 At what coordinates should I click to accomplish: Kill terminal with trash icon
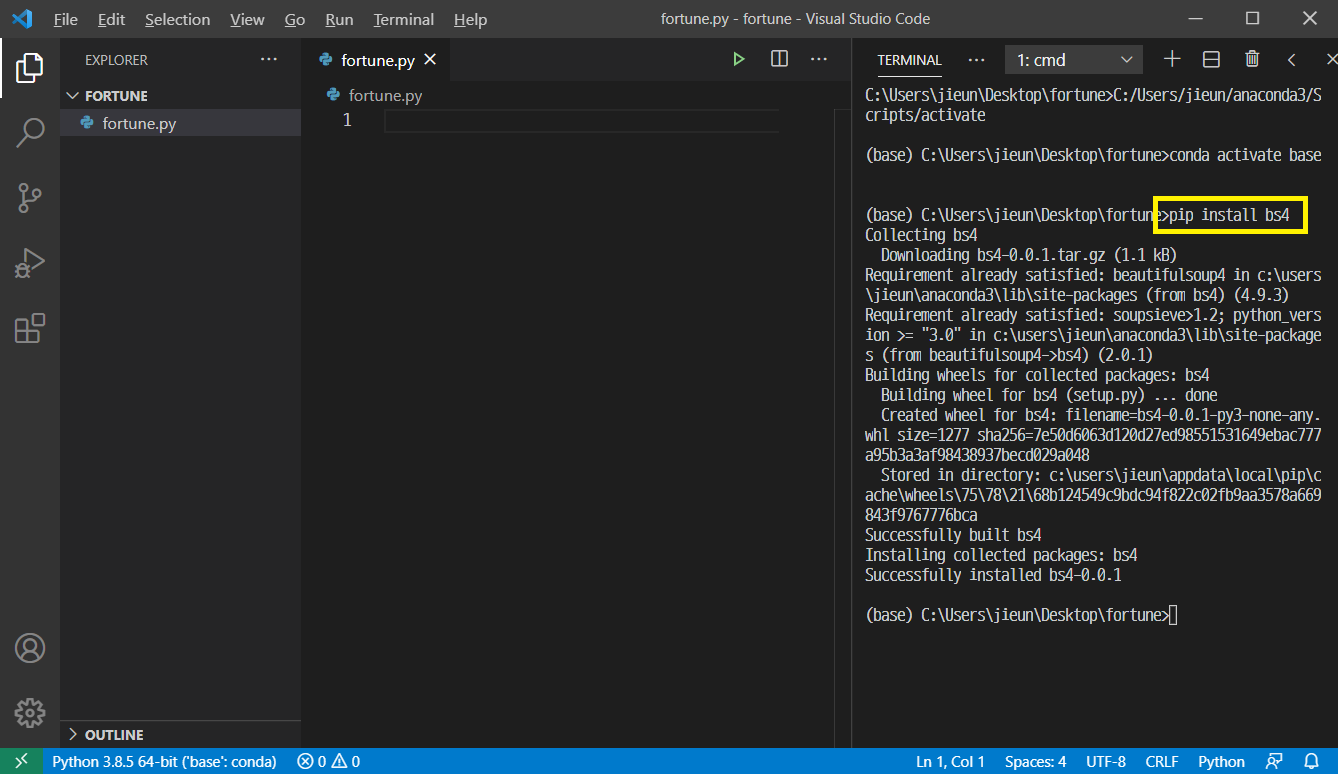coord(1252,60)
